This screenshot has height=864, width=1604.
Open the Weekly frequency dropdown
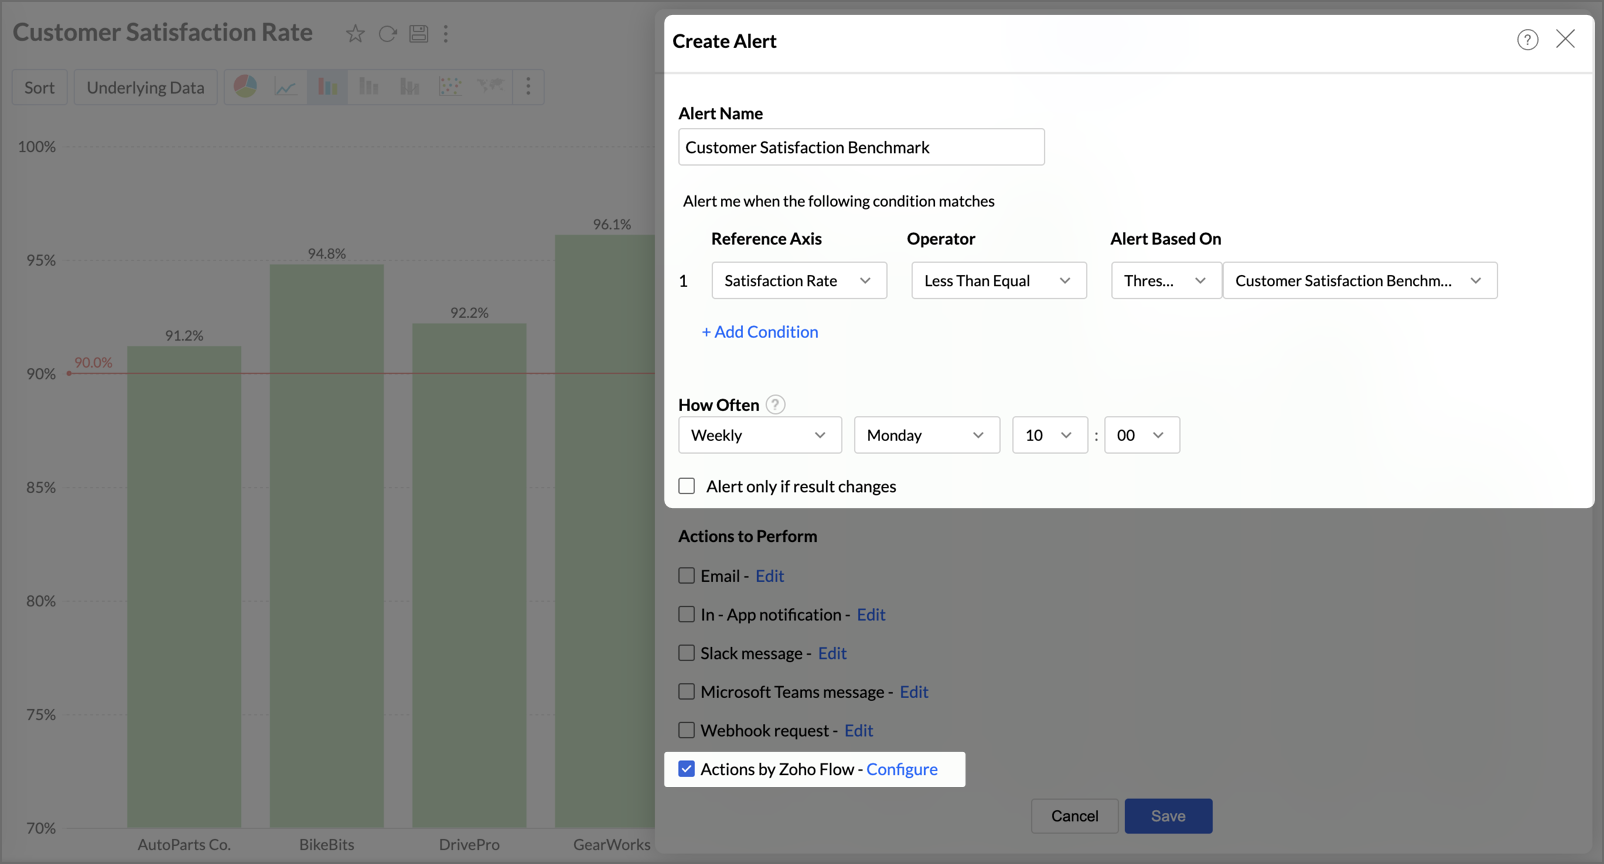[x=759, y=435]
